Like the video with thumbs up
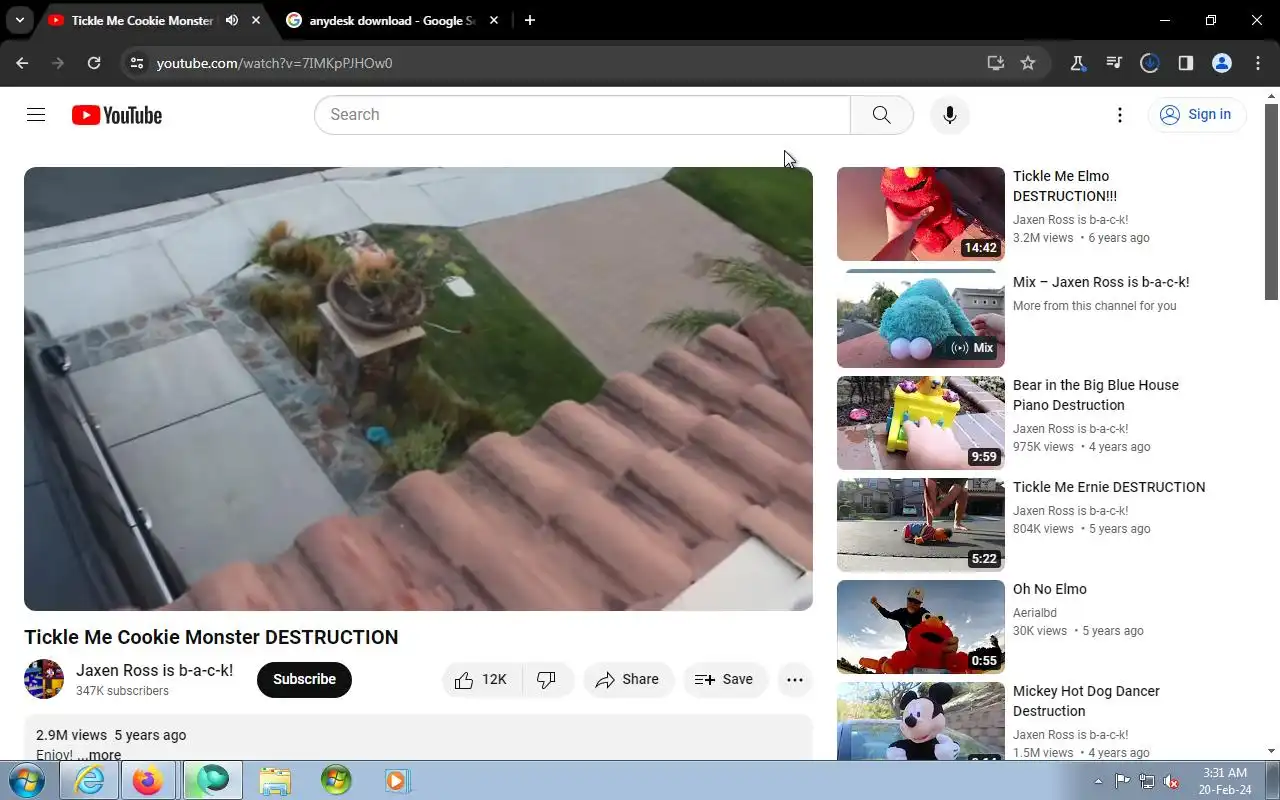Viewport: 1280px width, 800px height. (482, 680)
